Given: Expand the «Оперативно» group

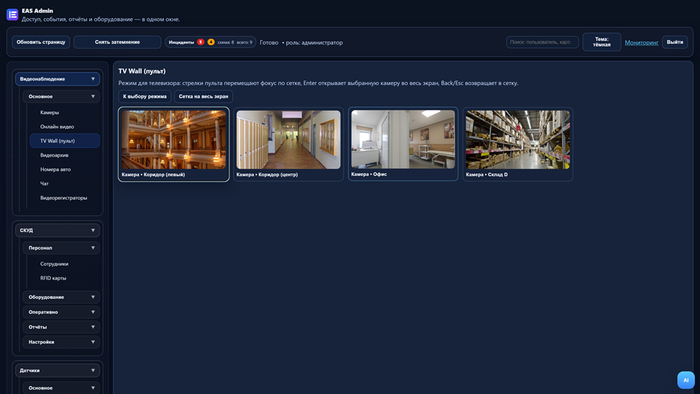Looking at the screenshot, I should coord(61,312).
